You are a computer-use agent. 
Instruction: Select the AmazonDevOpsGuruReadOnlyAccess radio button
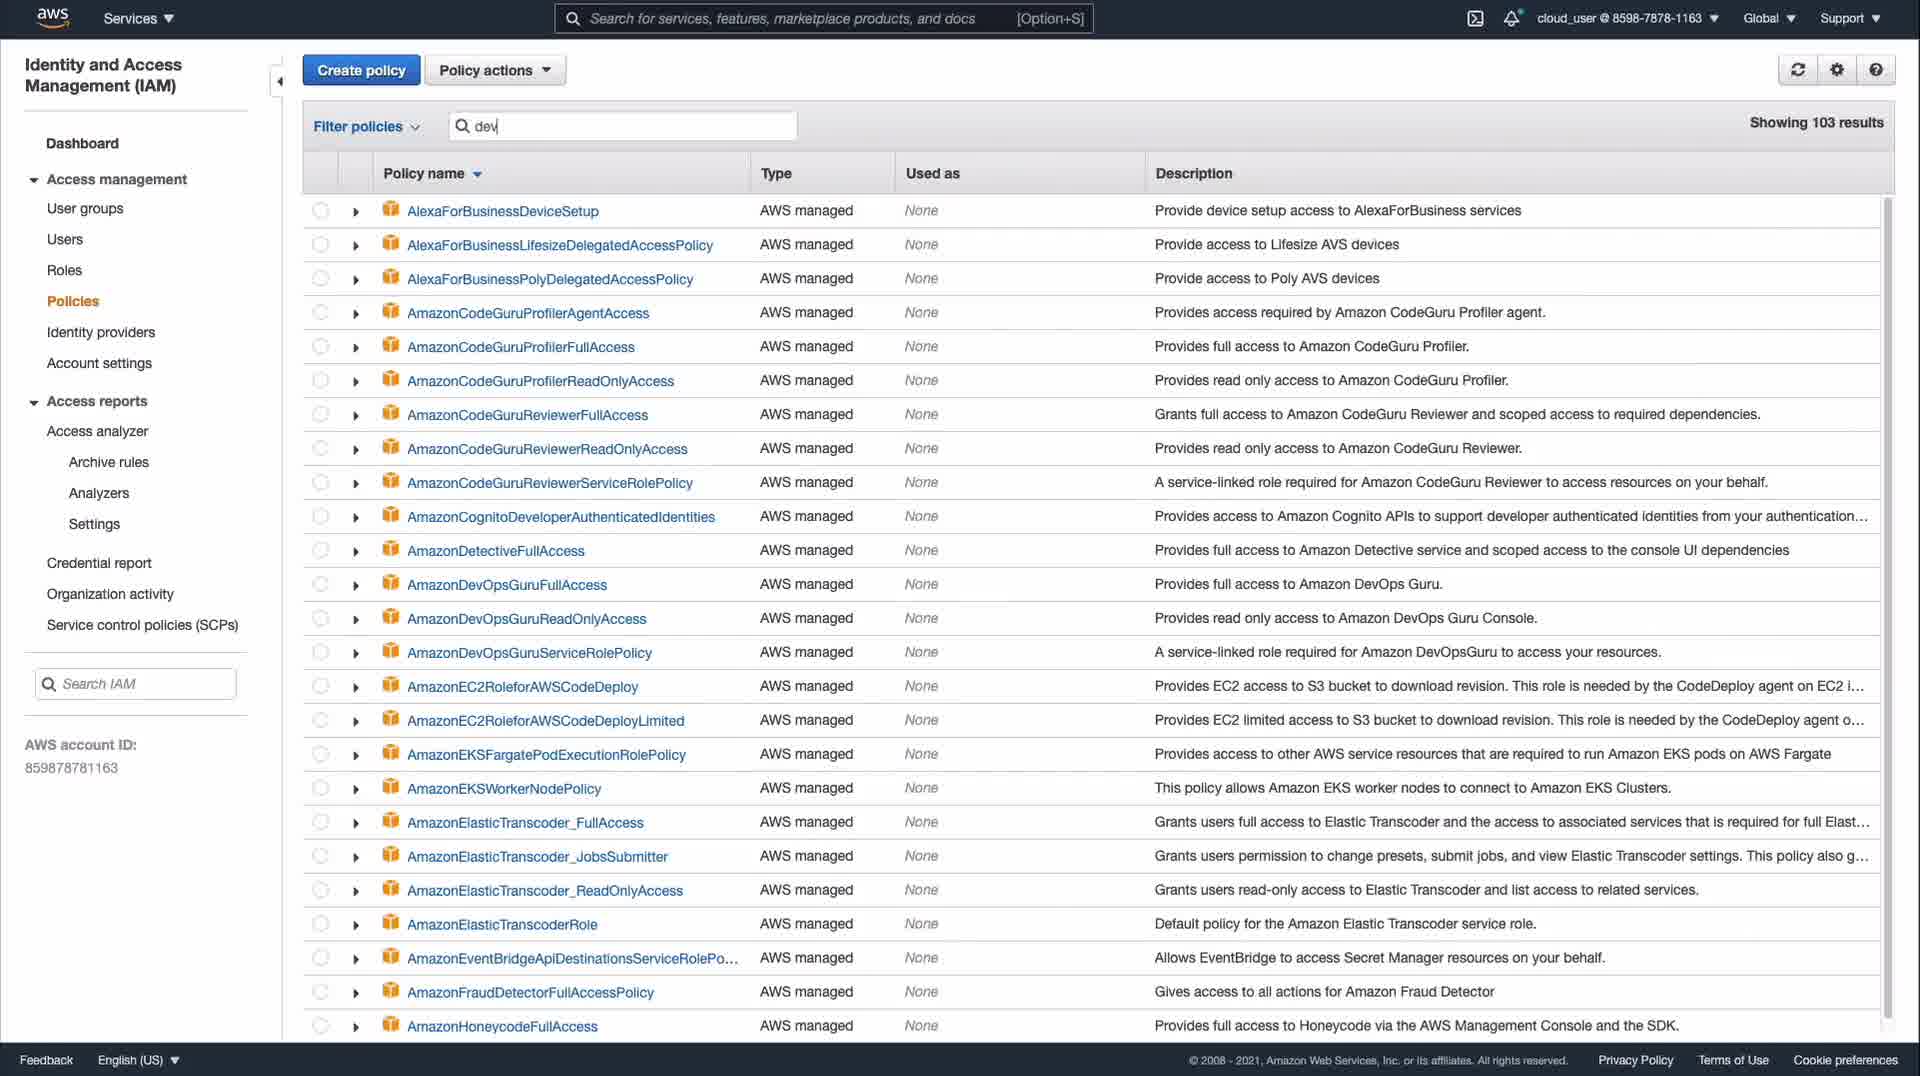(320, 619)
